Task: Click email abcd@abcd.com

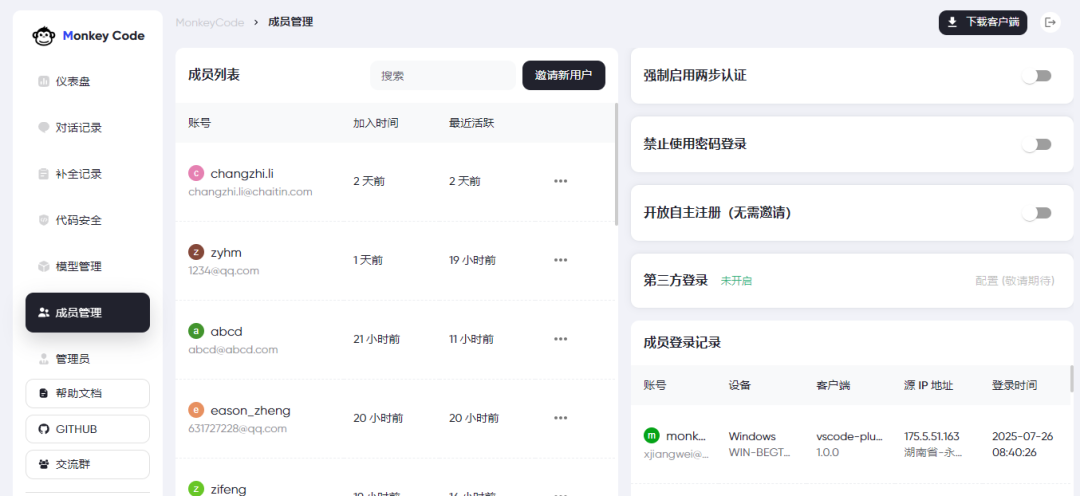Action: (233, 350)
